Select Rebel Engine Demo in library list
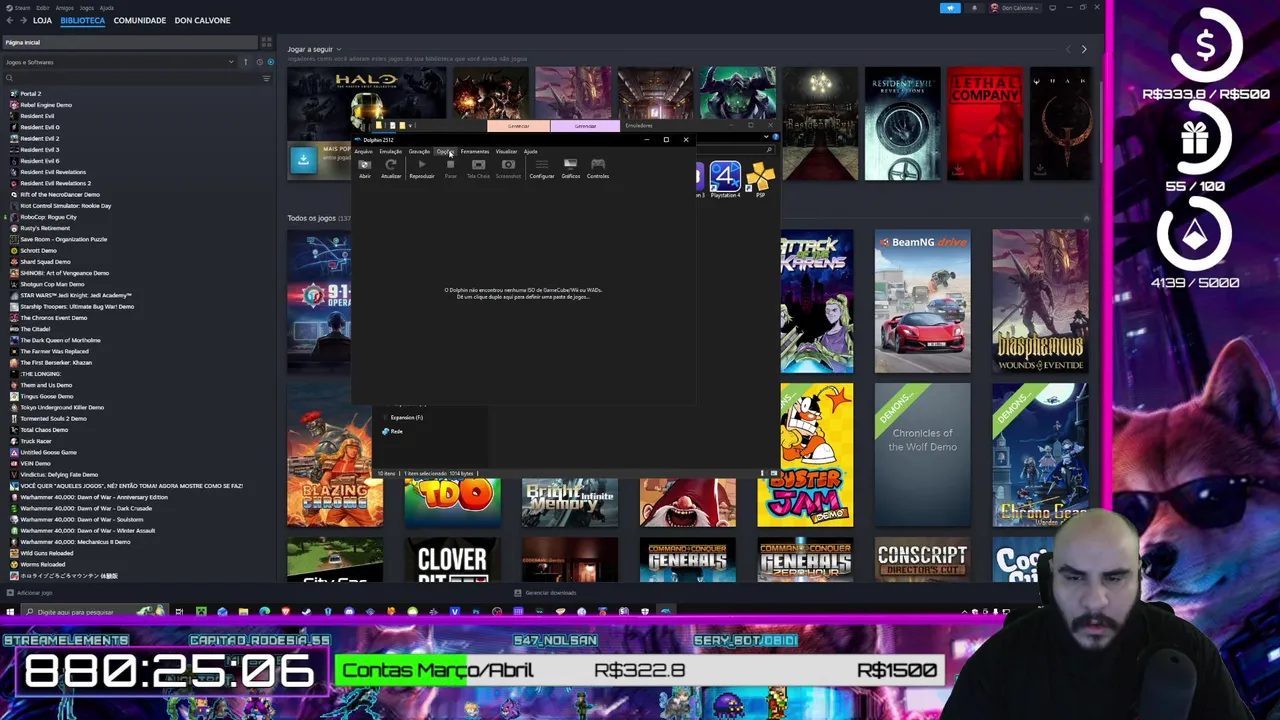This screenshot has width=1280, height=720. [45, 105]
